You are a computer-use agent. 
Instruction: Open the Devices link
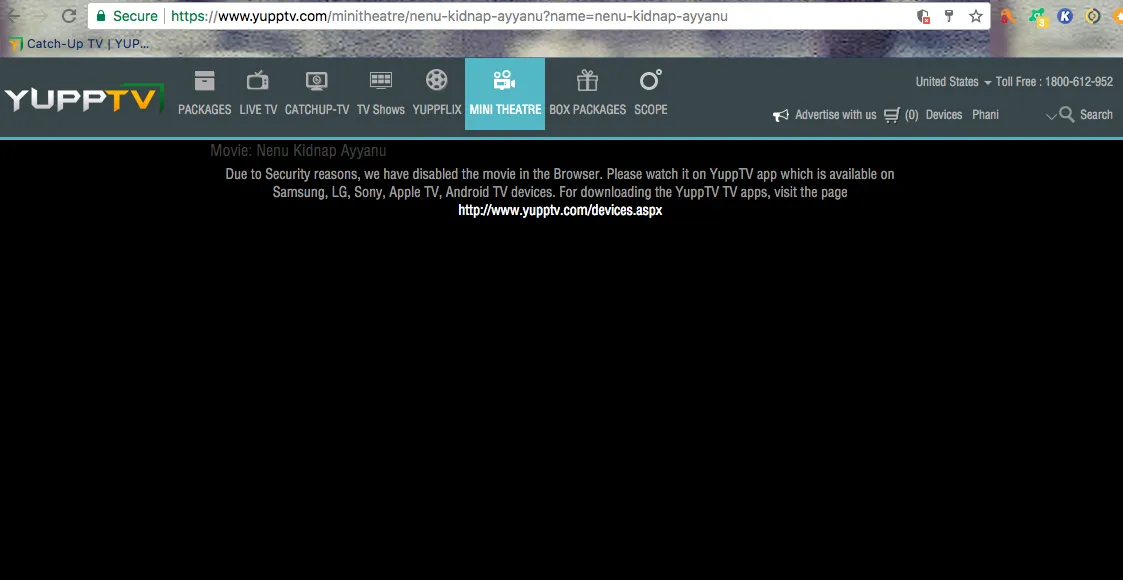tap(943, 115)
